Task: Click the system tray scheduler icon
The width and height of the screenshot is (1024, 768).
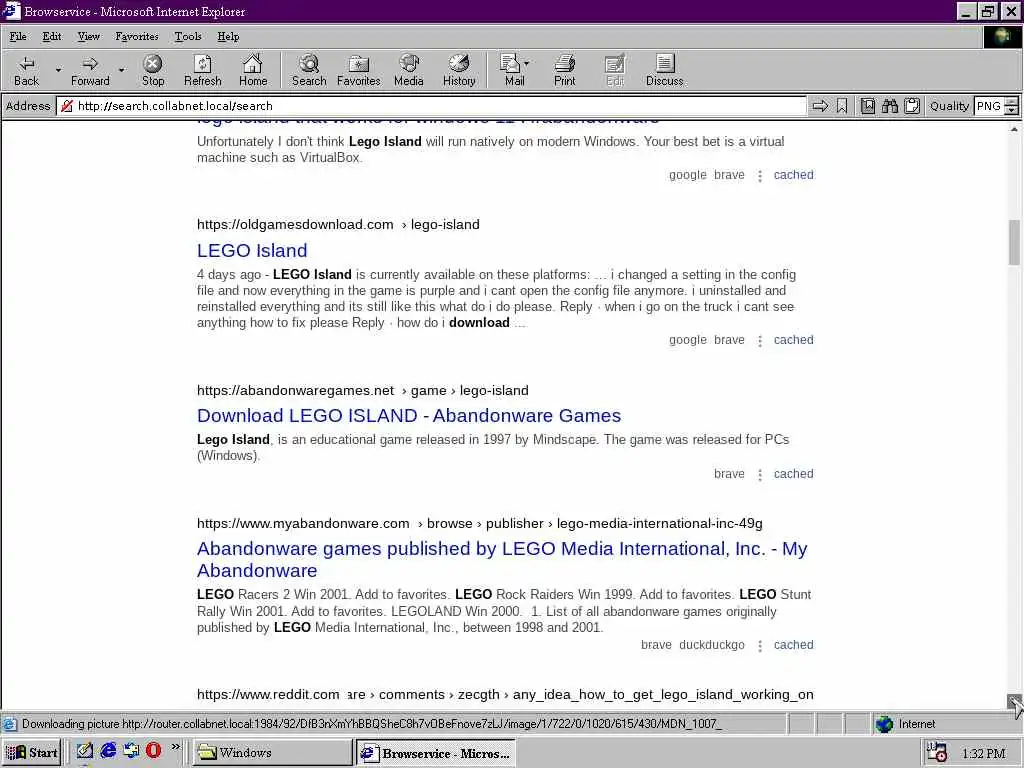Action: click(937, 752)
